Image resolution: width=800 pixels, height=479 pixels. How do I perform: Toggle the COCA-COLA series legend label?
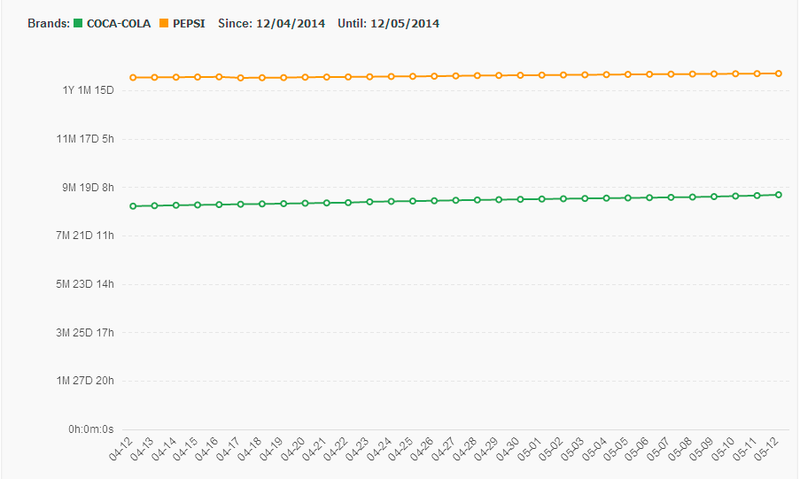tap(119, 23)
